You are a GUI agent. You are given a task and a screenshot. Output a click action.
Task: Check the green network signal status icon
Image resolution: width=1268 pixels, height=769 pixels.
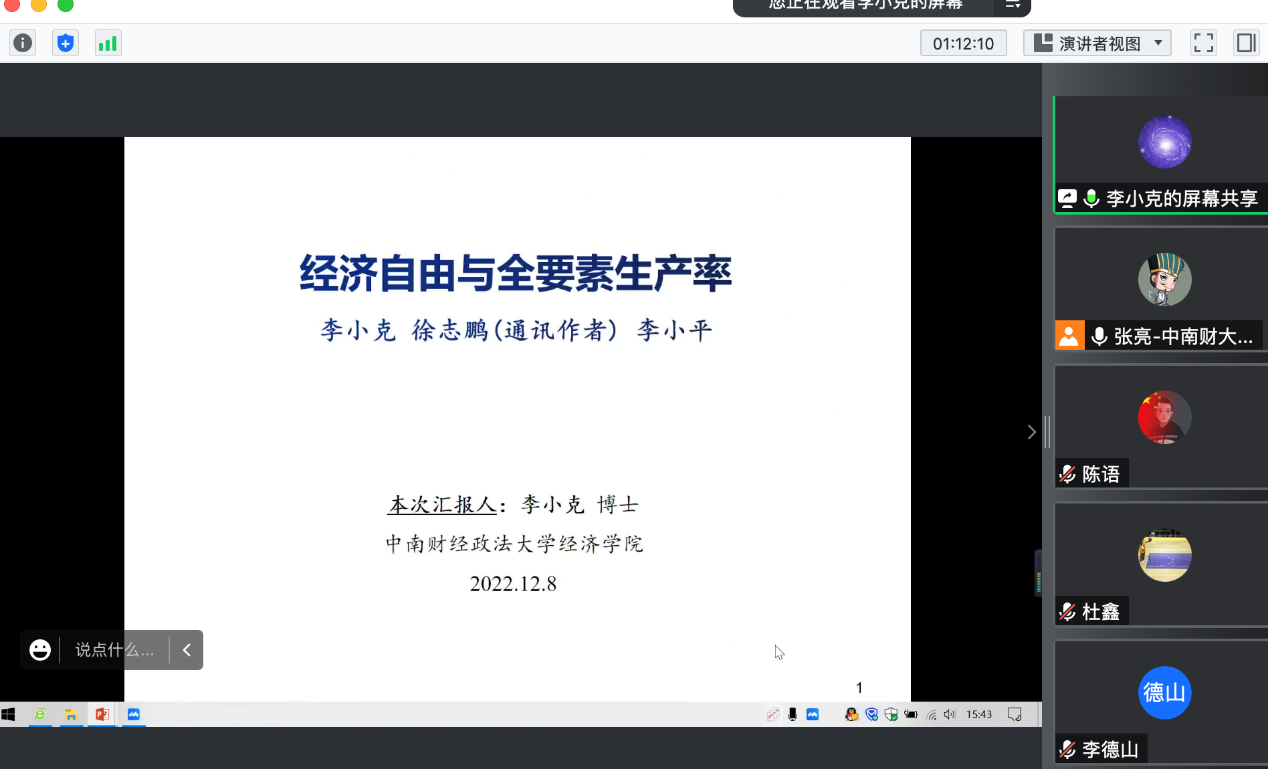tap(107, 43)
